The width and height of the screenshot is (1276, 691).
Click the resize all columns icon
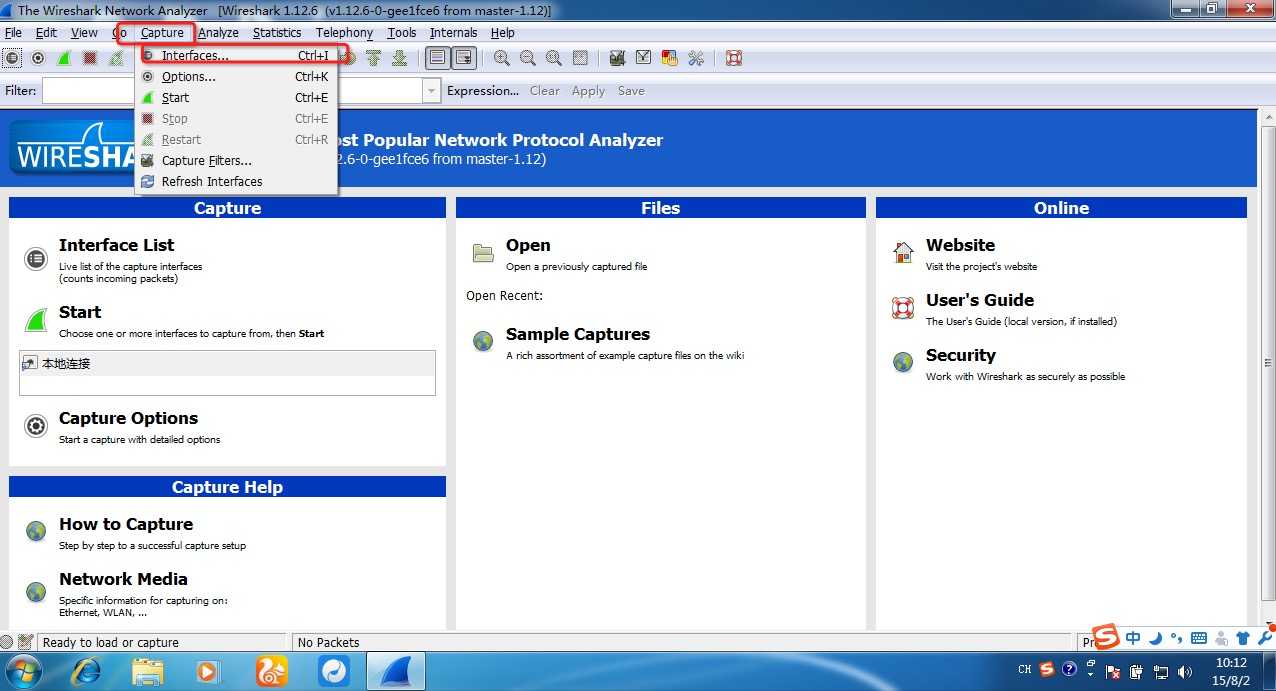579,58
